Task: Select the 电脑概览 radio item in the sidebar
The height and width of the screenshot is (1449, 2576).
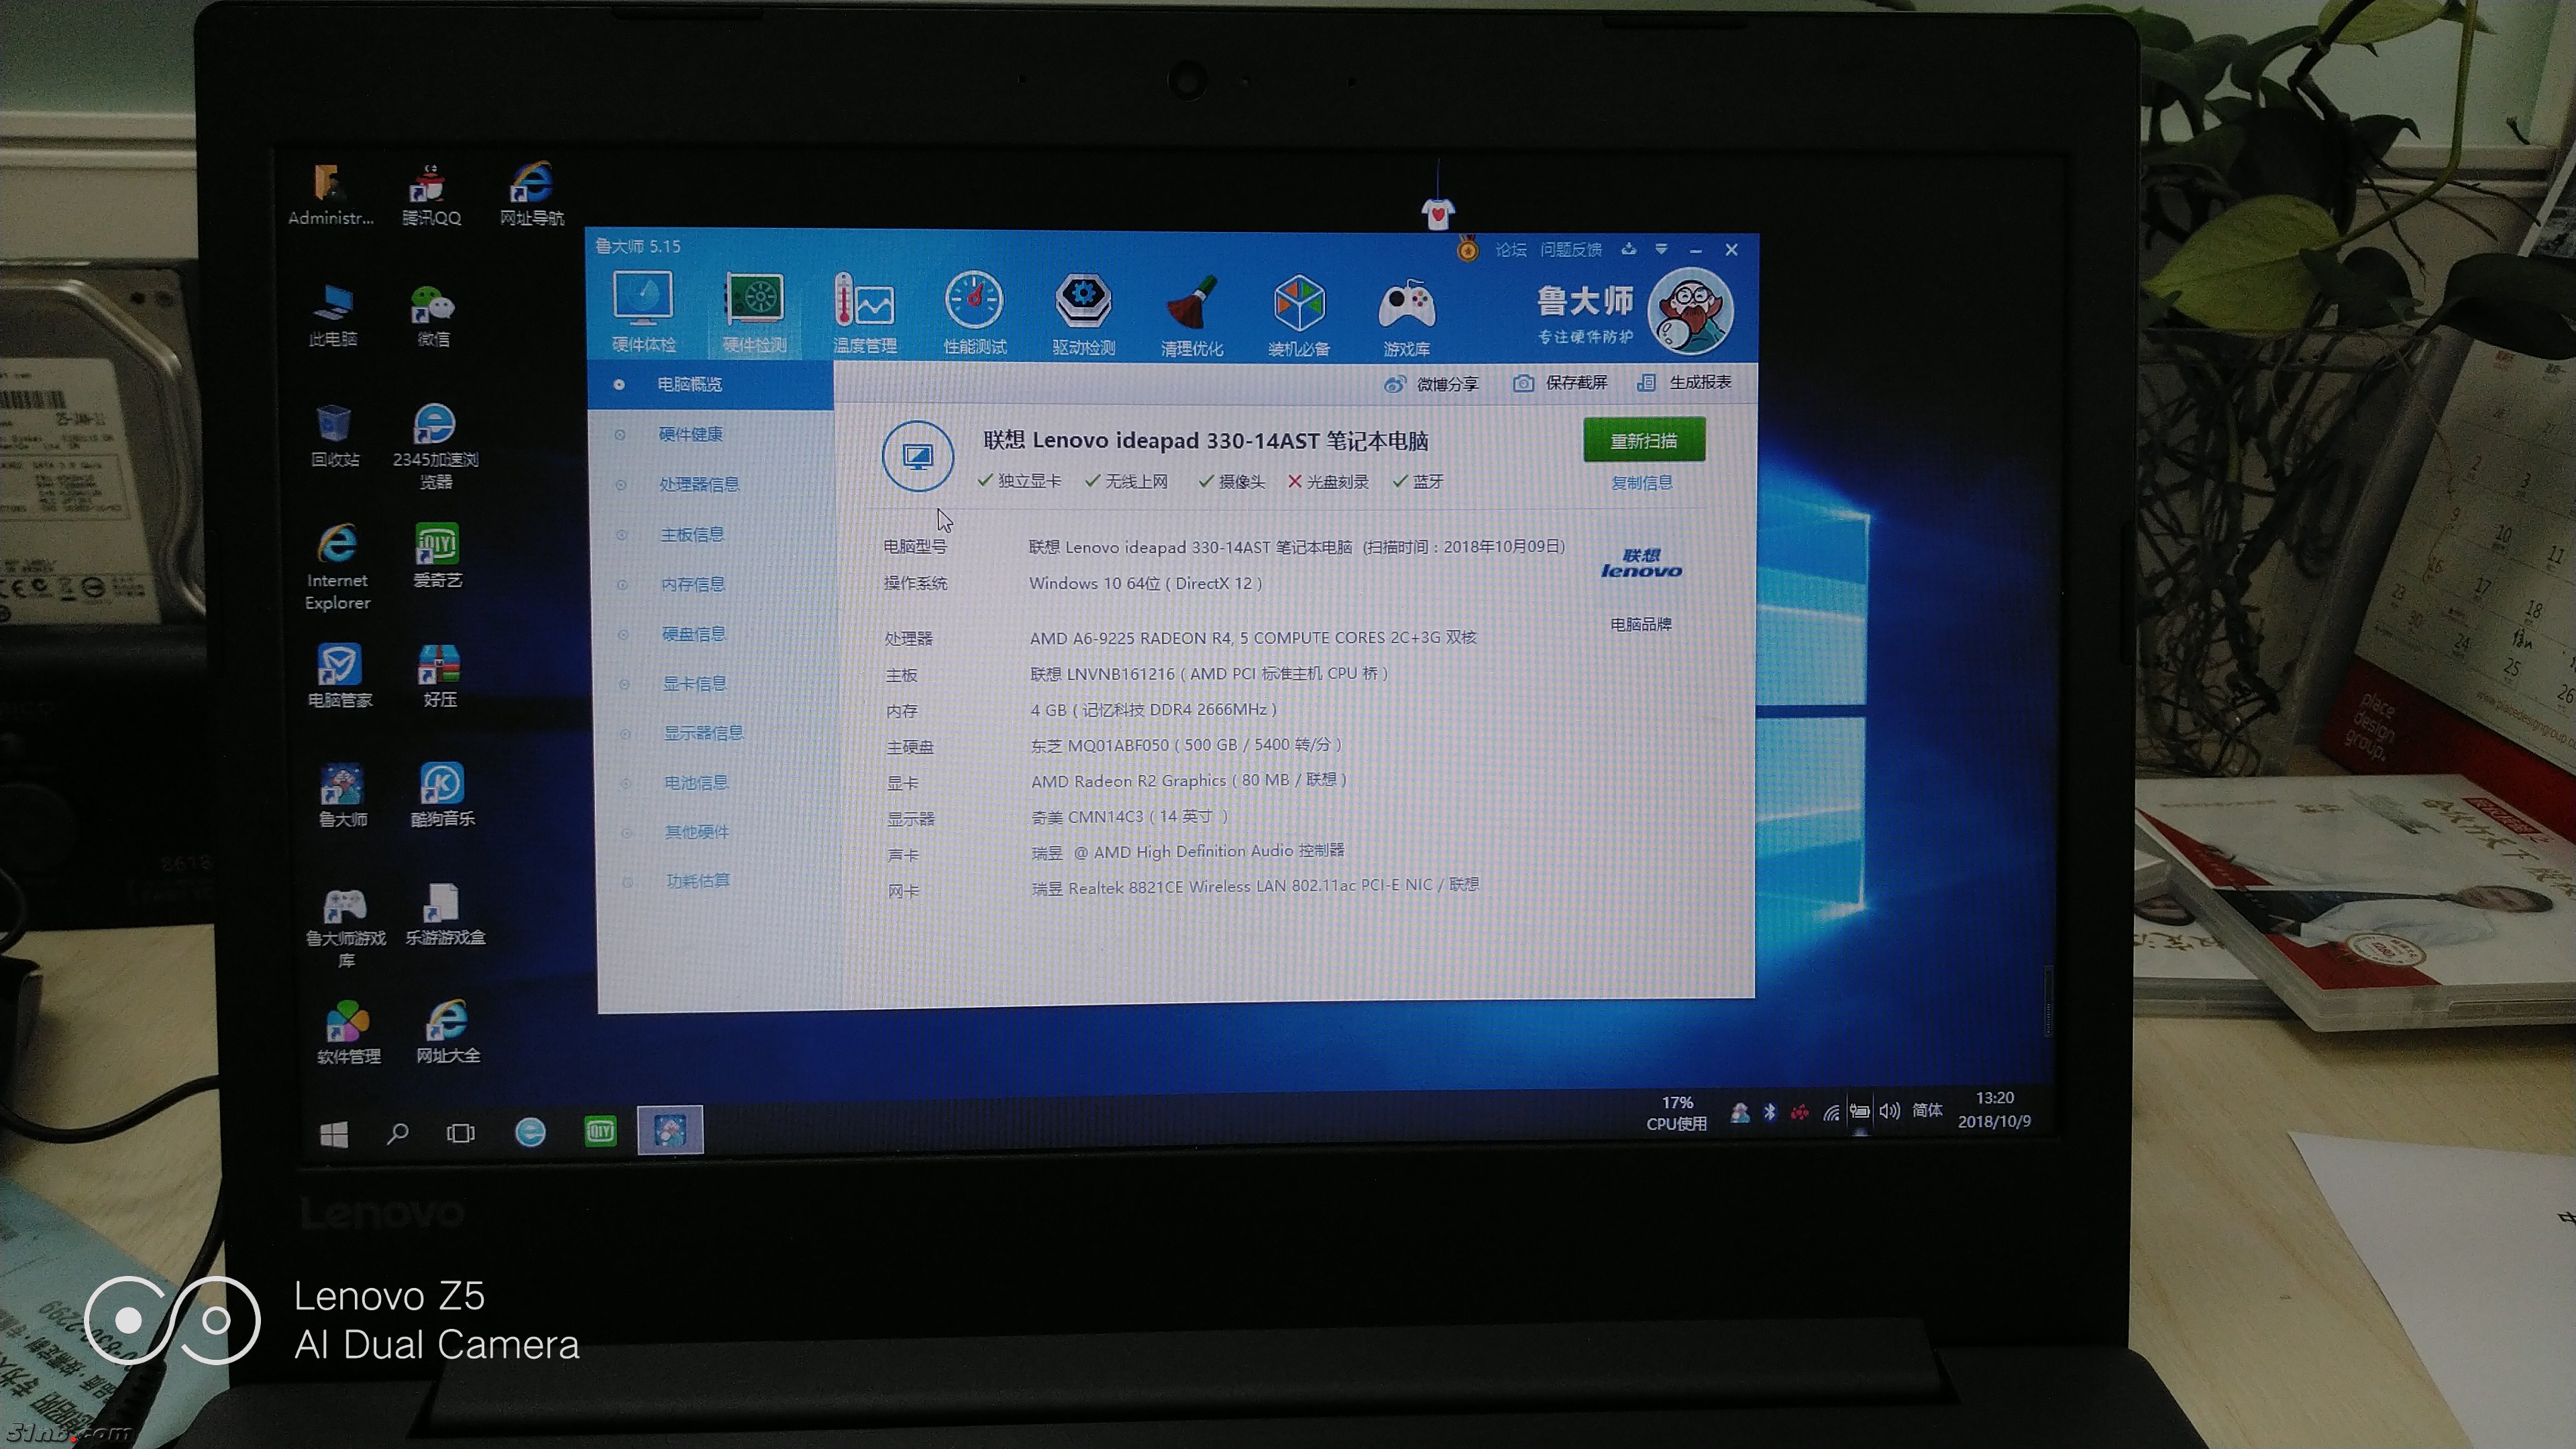Action: pyautogui.click(x=619, y=384)
